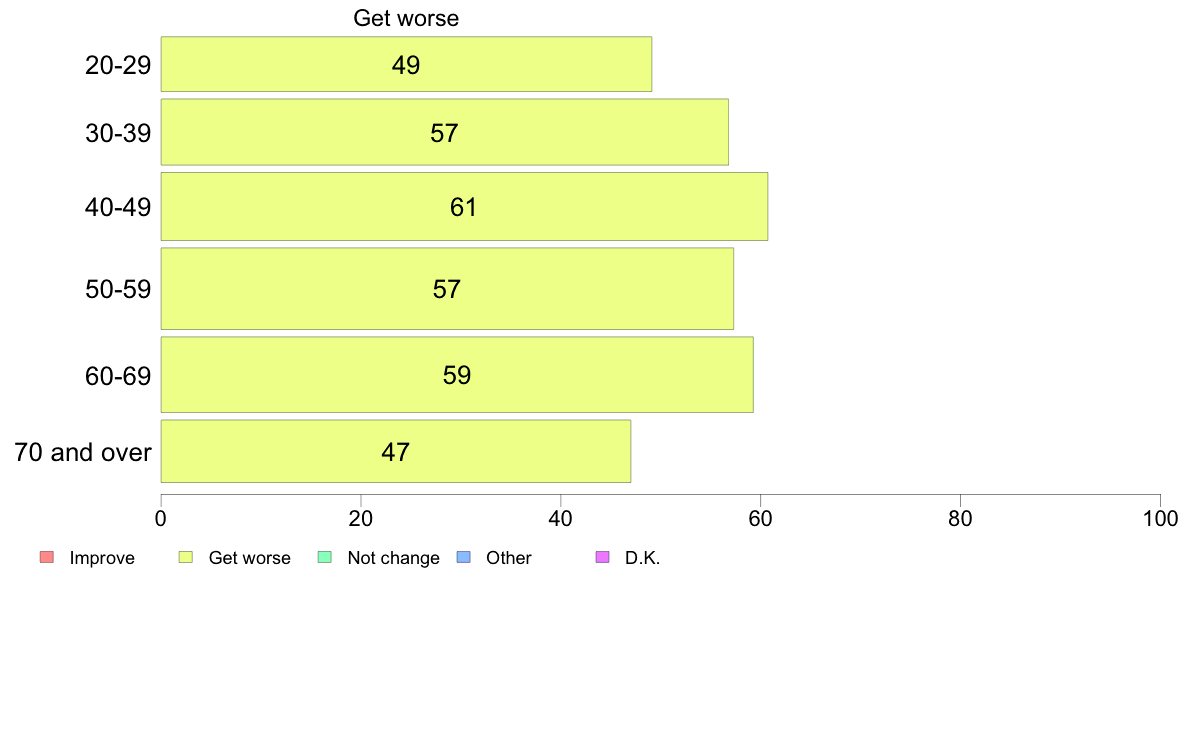
Task: Click the Get worse legend swatch
Action: tap(186, 557)
